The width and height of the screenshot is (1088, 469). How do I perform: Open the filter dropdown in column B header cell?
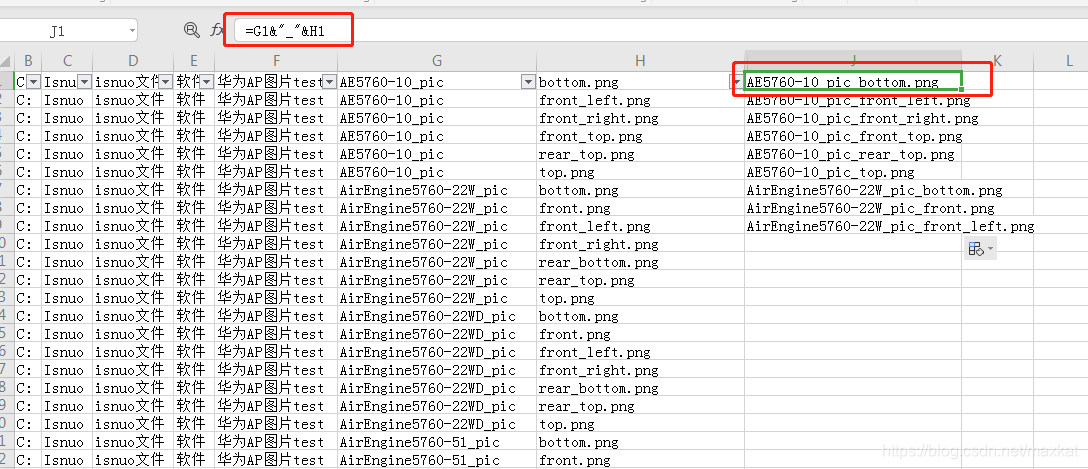tap(33, 82)
